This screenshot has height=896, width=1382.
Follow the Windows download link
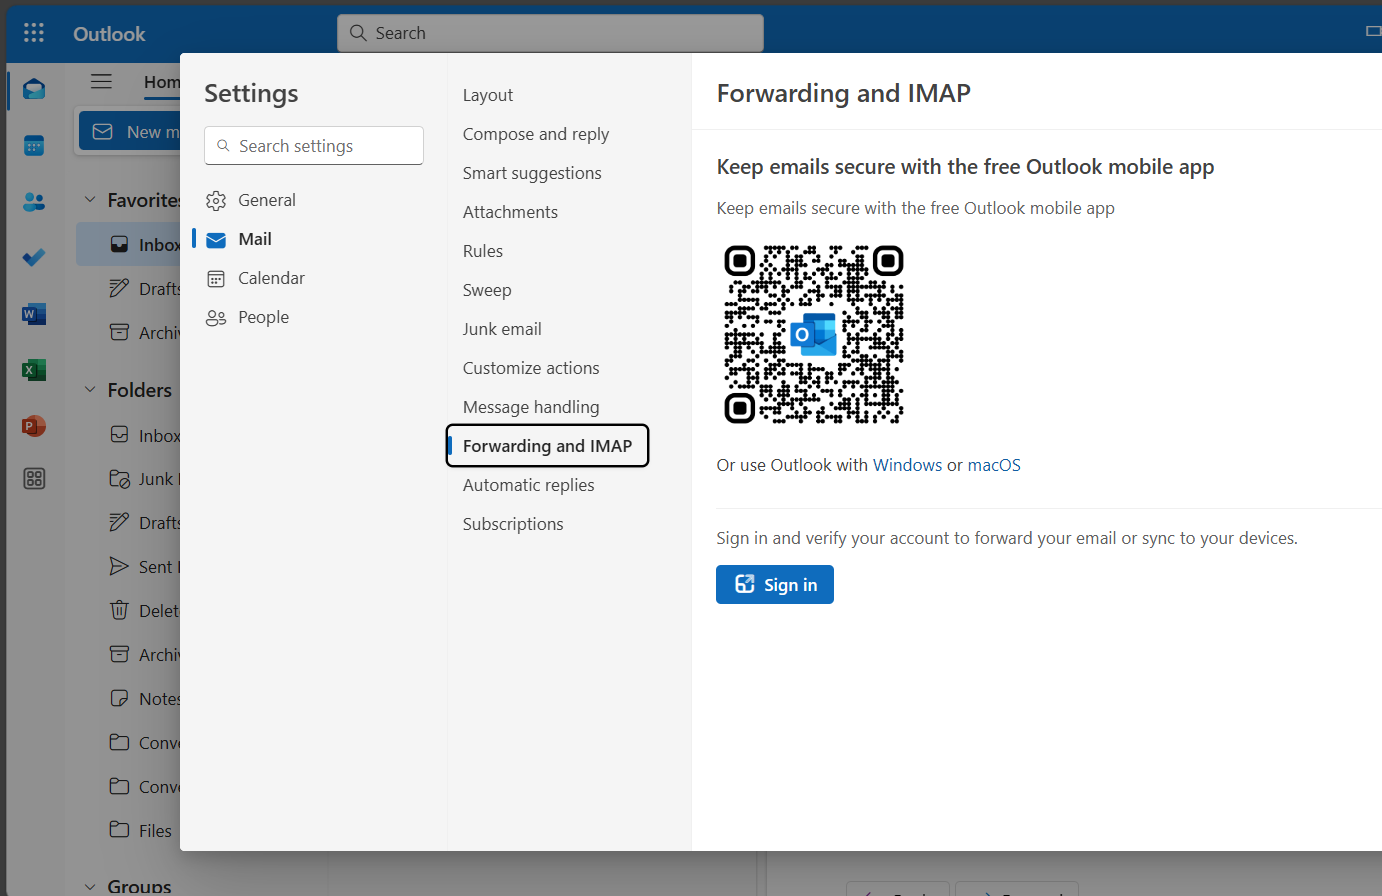(x=907, y=465)
